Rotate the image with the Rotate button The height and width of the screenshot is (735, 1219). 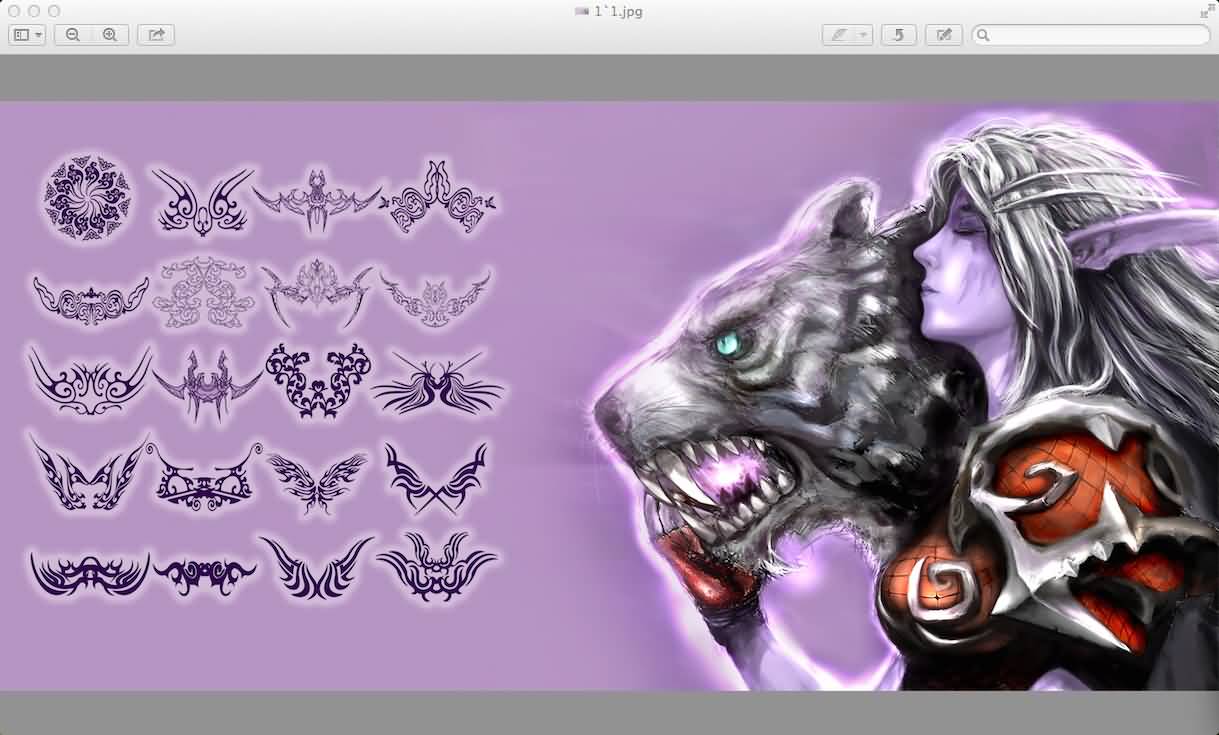[x=899, y=35]
